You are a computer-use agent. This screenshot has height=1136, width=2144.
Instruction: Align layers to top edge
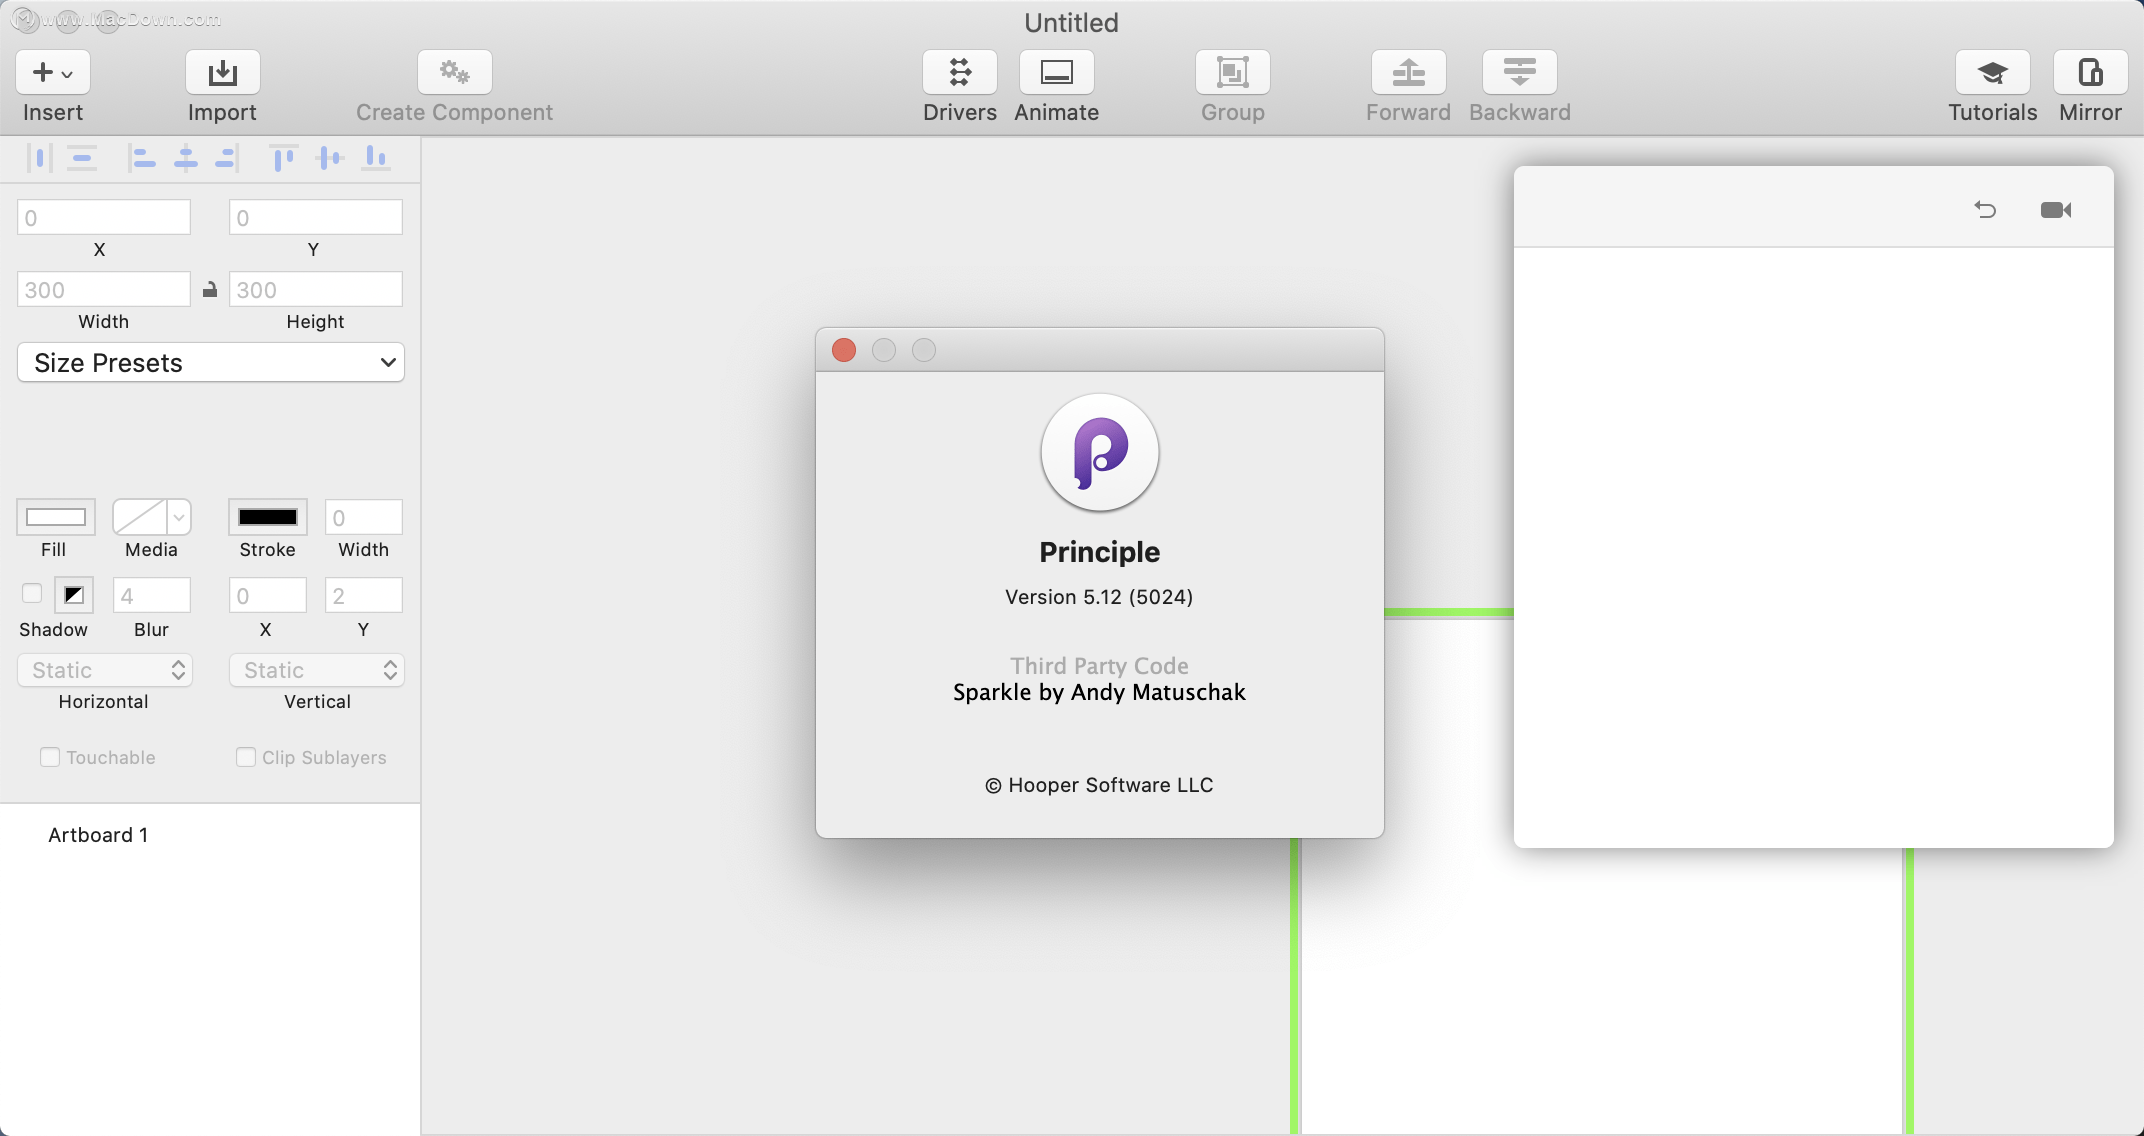[283, 158]
